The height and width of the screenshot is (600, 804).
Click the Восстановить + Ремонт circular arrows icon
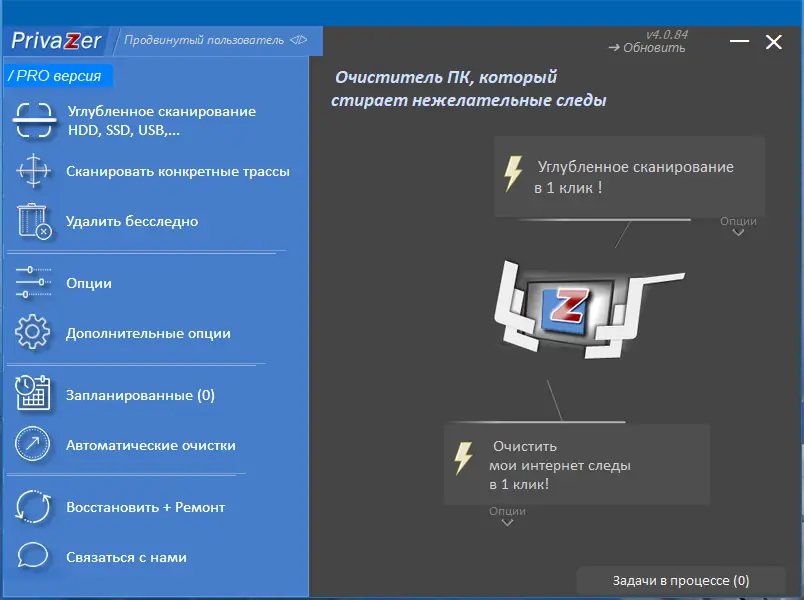tap(32, 507)
